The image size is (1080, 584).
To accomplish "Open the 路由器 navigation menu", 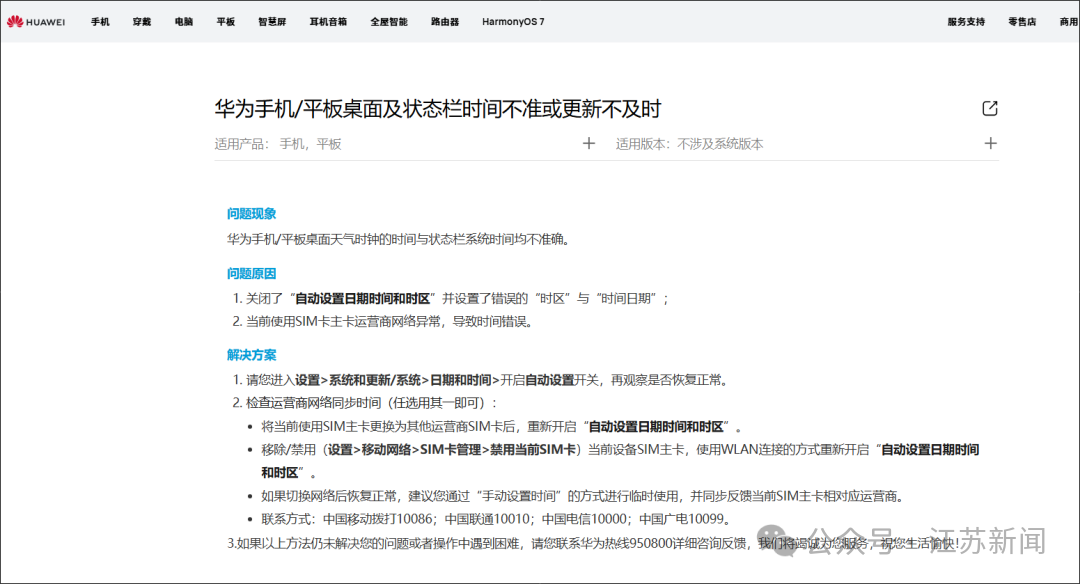I will (x=445, y=21).
